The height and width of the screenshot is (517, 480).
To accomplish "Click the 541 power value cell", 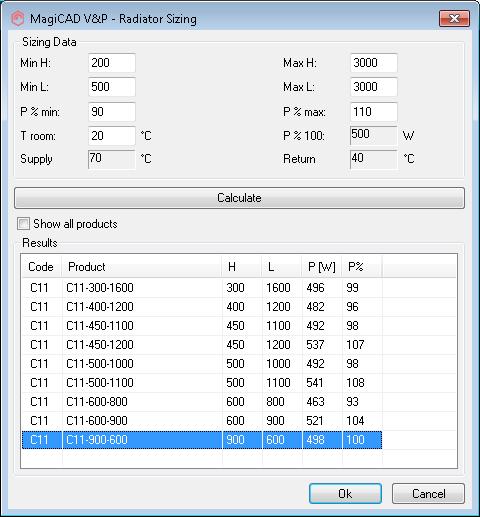I will pos(322,383).
